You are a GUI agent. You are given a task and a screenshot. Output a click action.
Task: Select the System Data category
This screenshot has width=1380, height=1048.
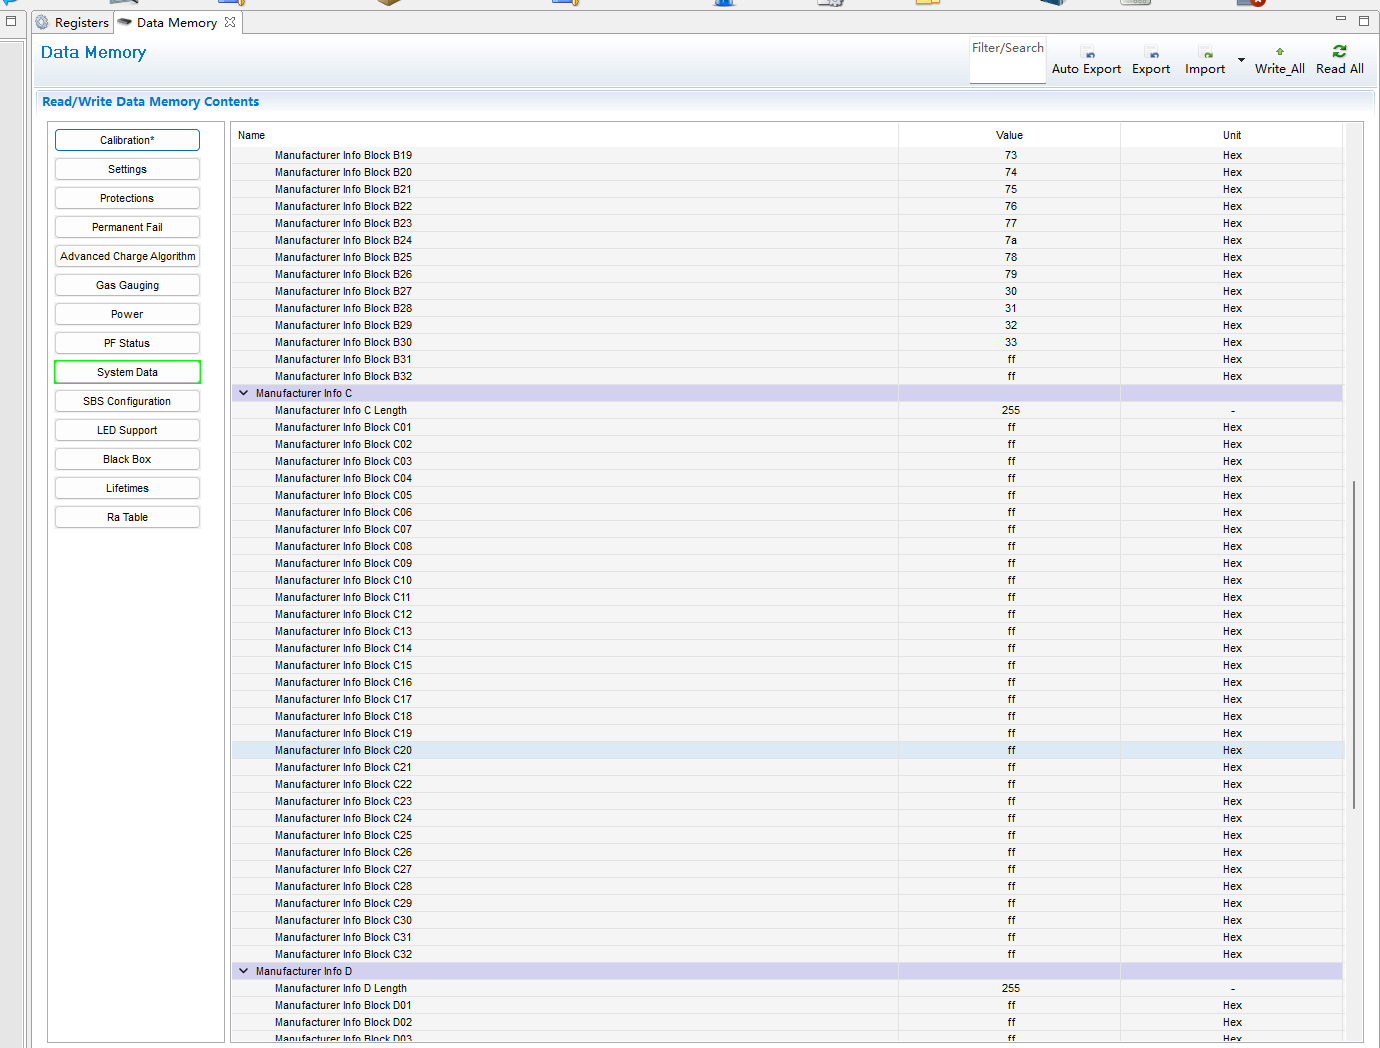click(127, 372)
